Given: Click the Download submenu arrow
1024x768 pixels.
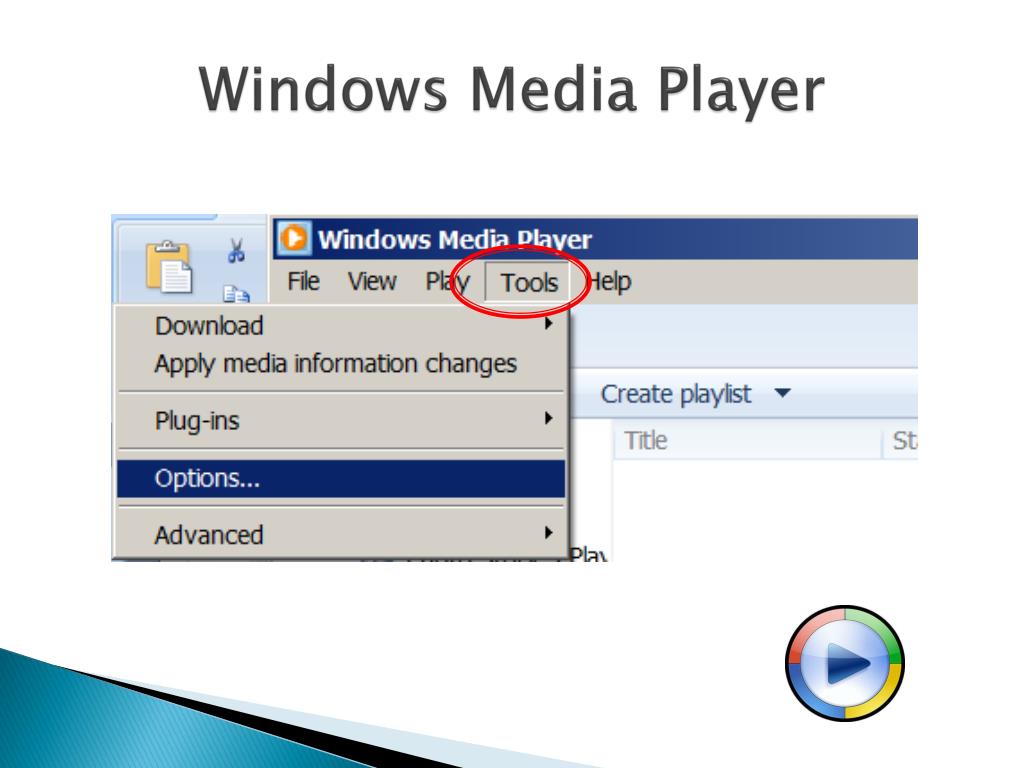Looking at the screenshot, I should pos(549,323).
